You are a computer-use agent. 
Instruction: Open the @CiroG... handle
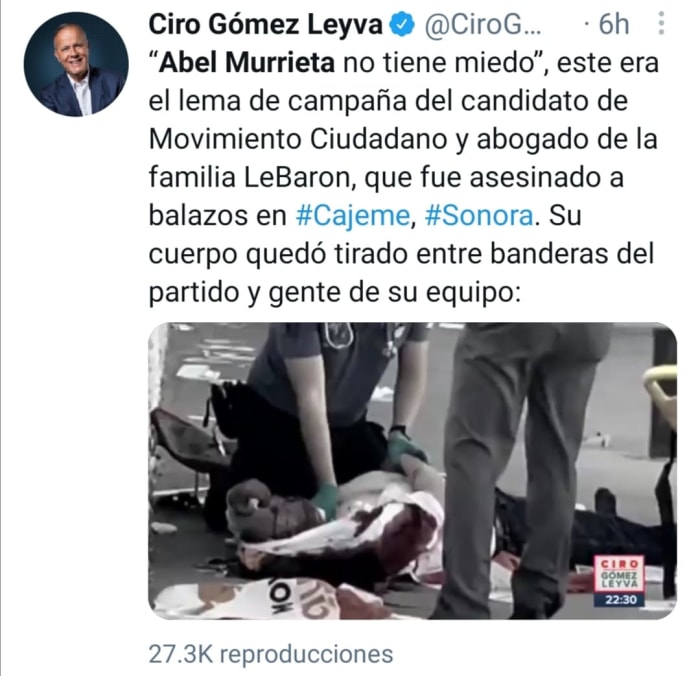(483, 24)
